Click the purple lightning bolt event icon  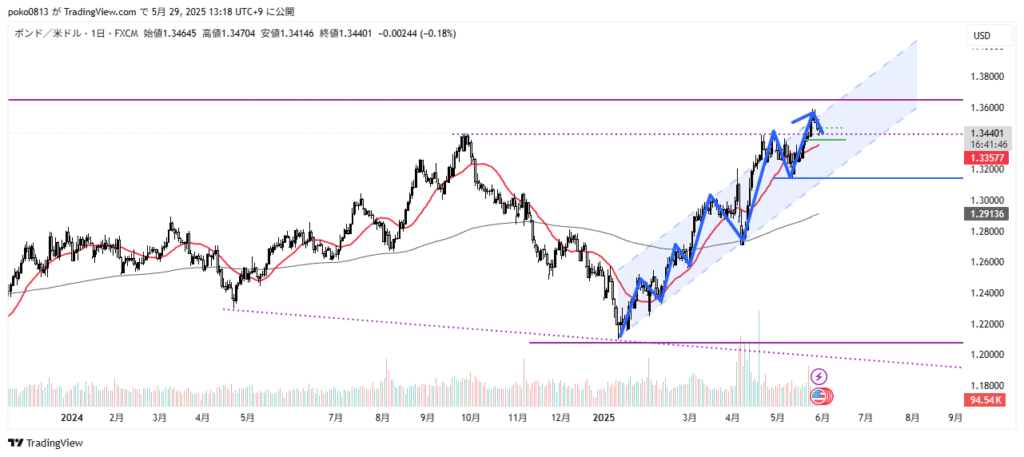819,376
